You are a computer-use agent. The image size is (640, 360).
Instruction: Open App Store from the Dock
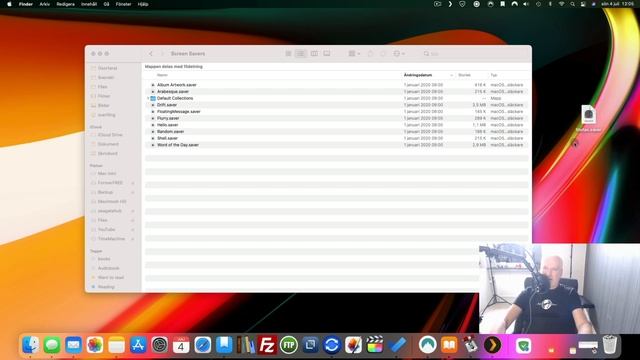[138, 345]
